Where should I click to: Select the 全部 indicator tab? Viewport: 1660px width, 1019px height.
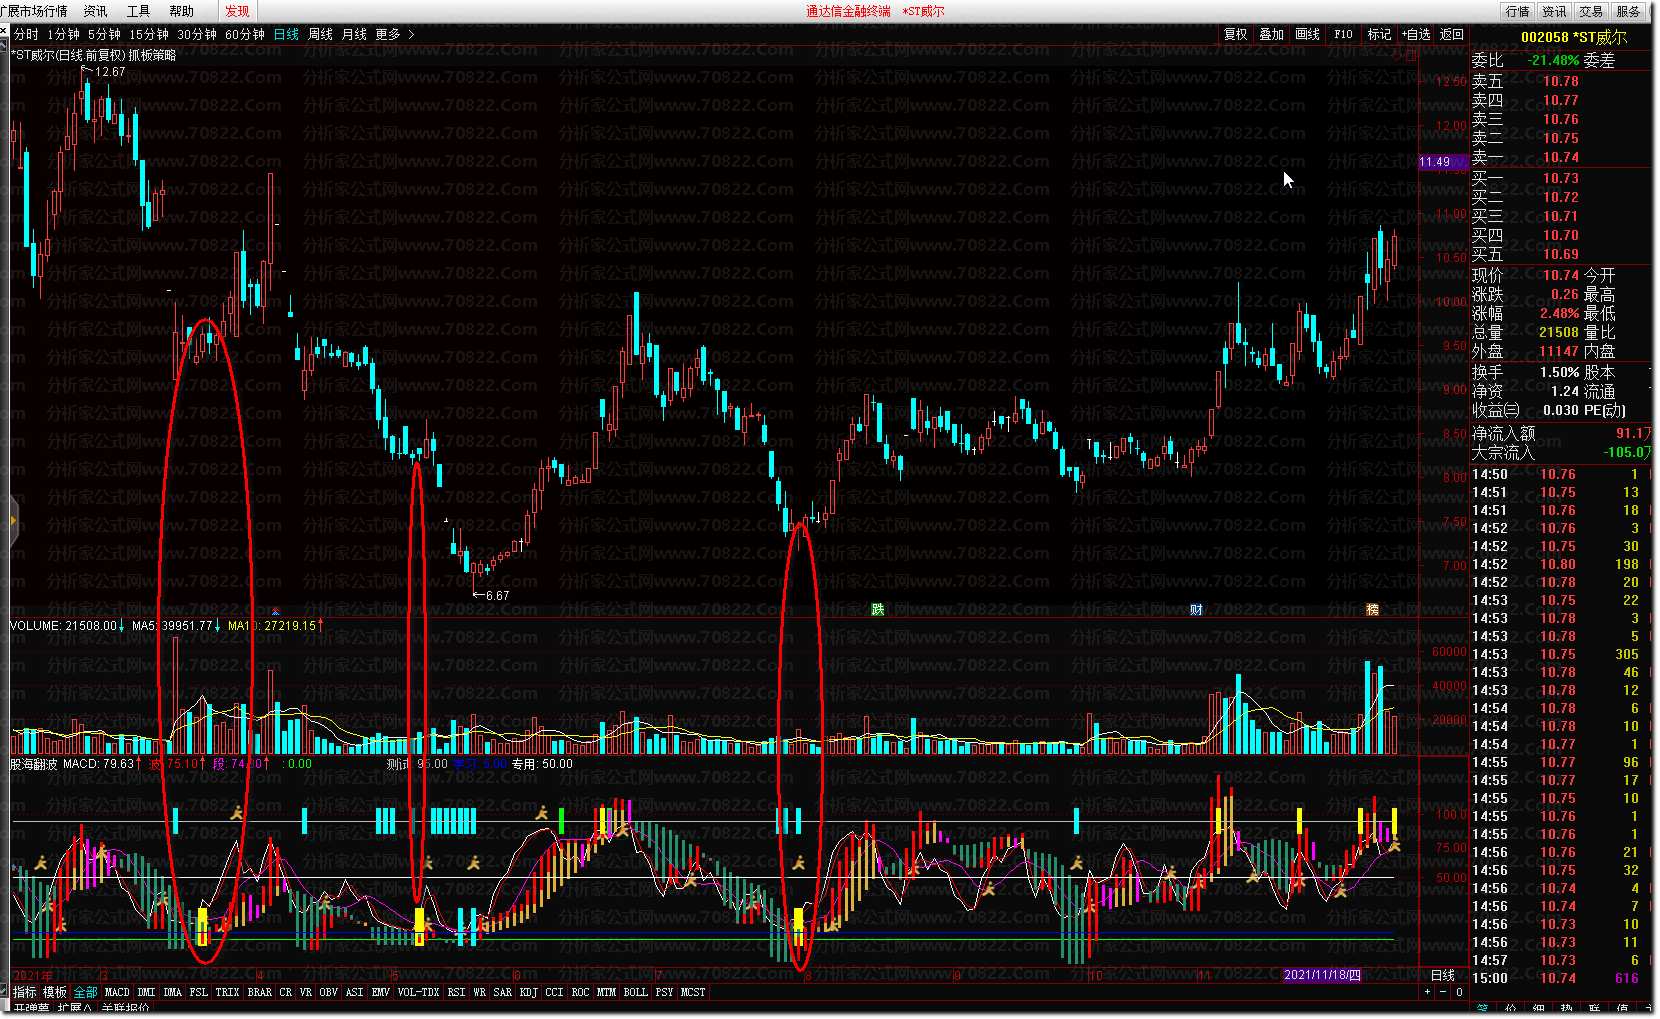(86, 992)
